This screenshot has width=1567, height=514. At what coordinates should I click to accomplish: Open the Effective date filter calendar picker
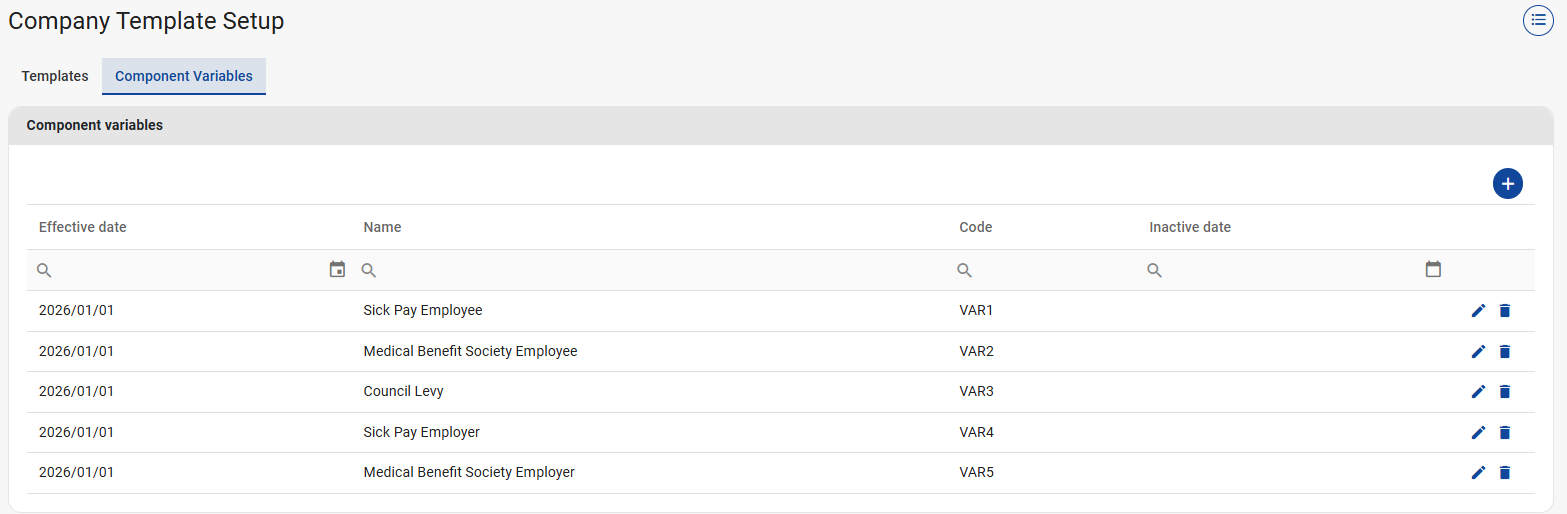click(x=337, y=270)
